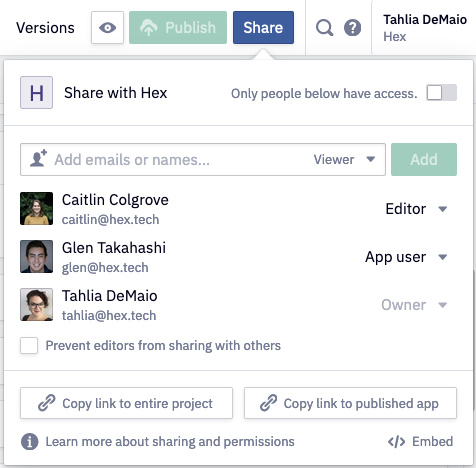The width and height of the screenshot is (476, 468).
Task: Click the eye preview icon
Action: (x=107, y=28)
